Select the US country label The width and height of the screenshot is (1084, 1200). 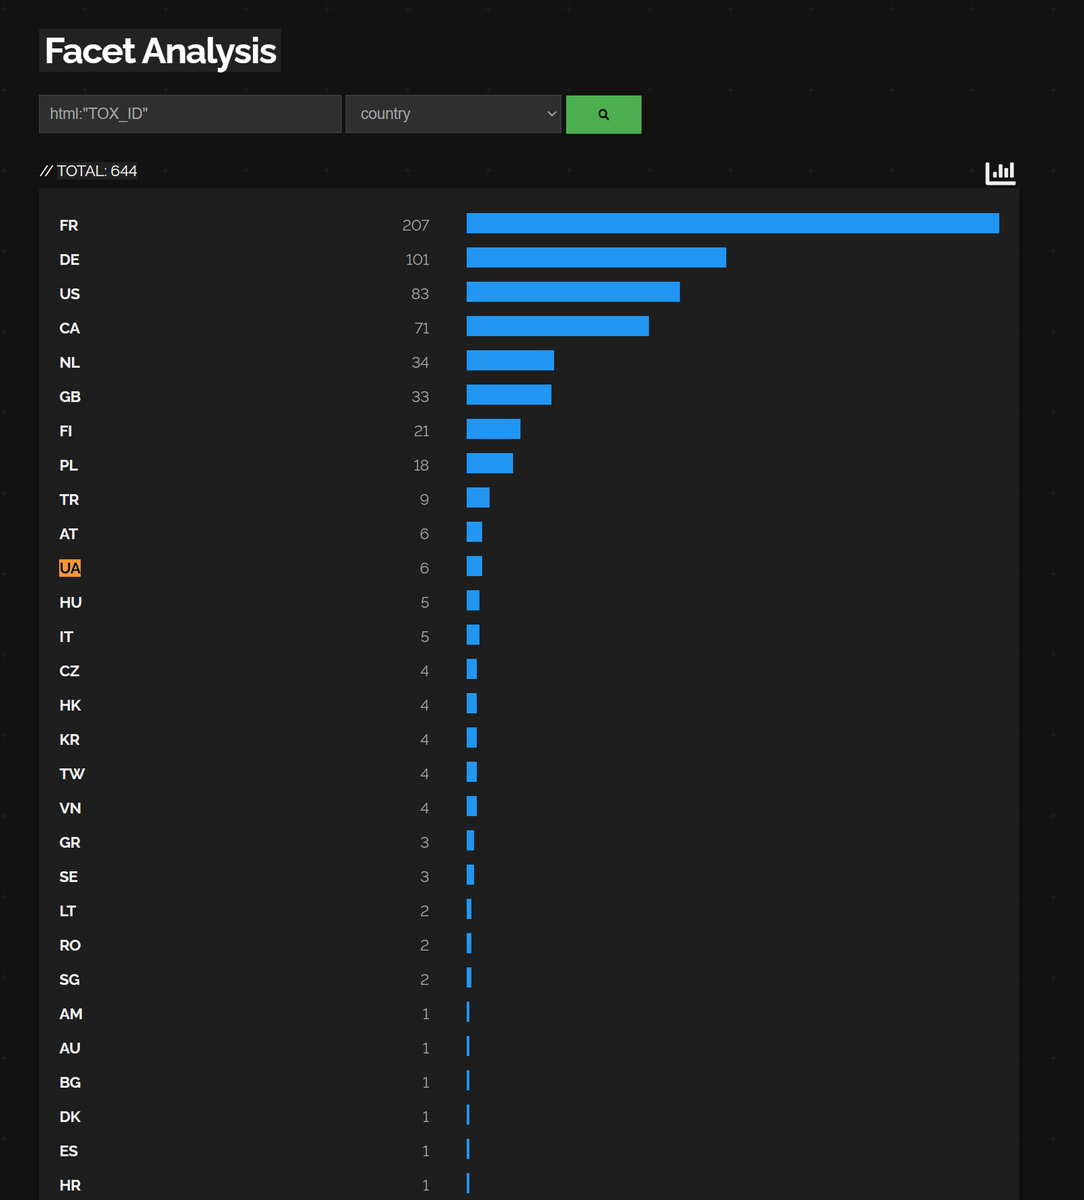tap(70, 294)
